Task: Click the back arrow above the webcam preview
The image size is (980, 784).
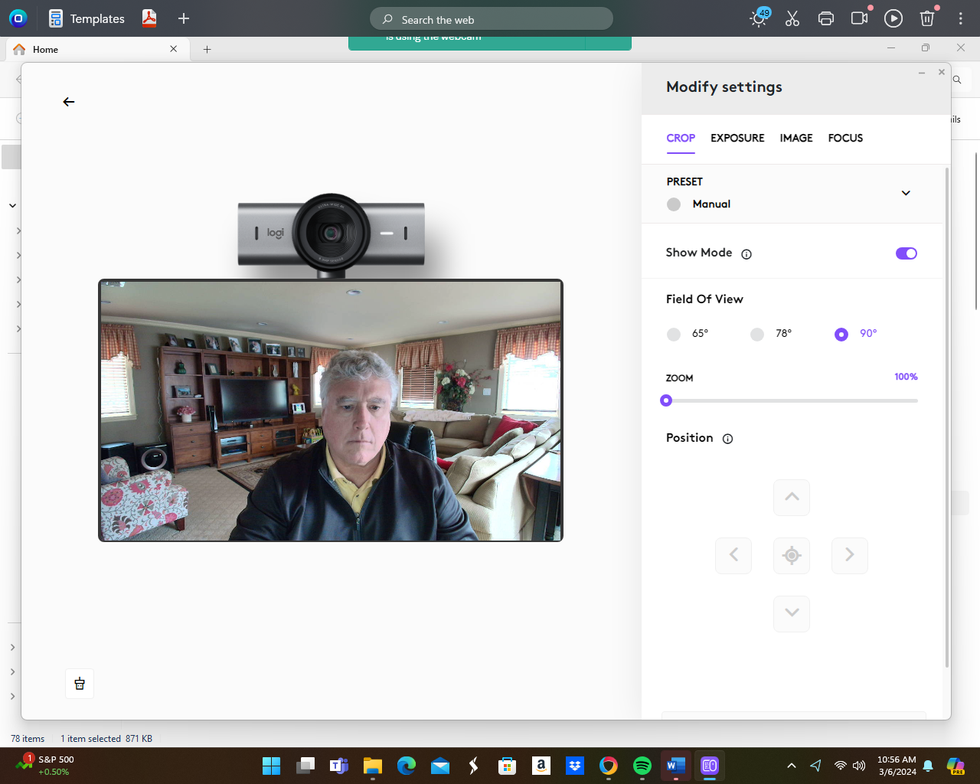Action: (68, 101)
